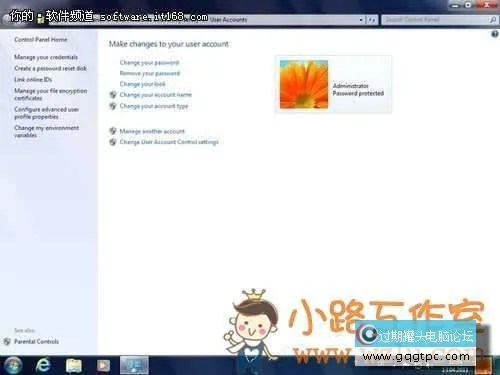Click Remove your password link
Screen dimensions: 500x375
(150, 73)
